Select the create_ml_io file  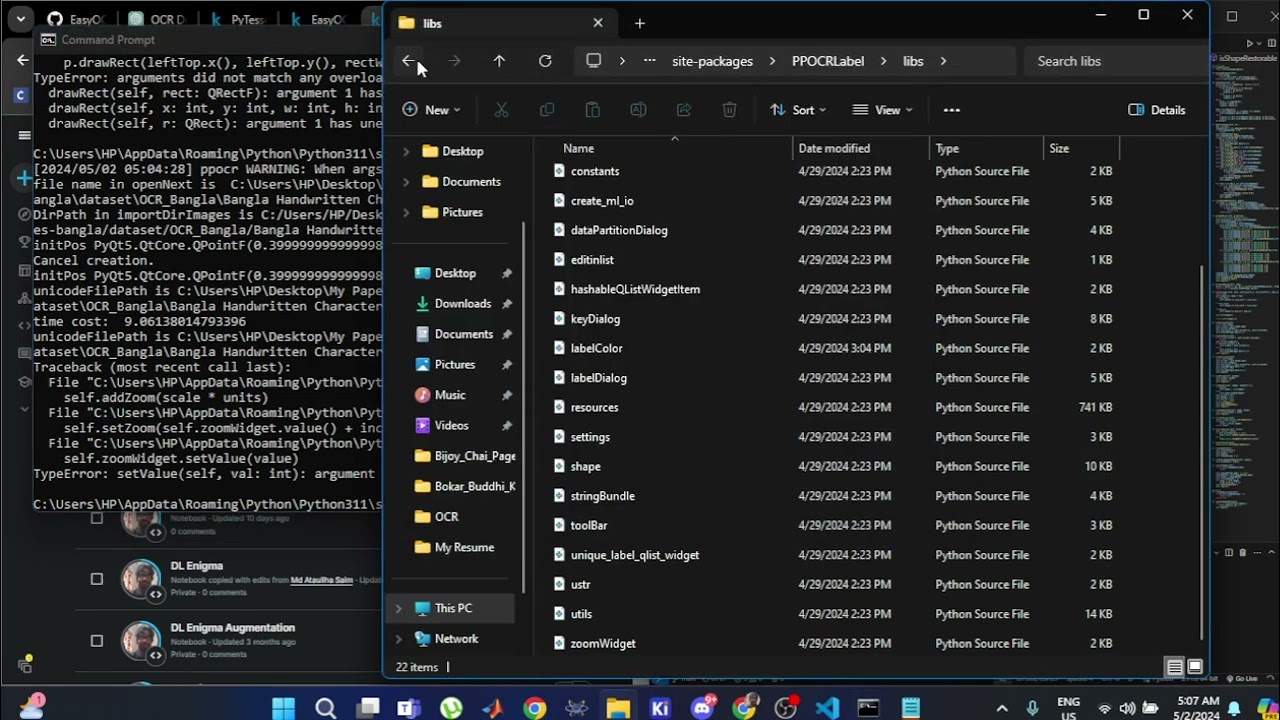pyautogui.click(x=602, y=201)
